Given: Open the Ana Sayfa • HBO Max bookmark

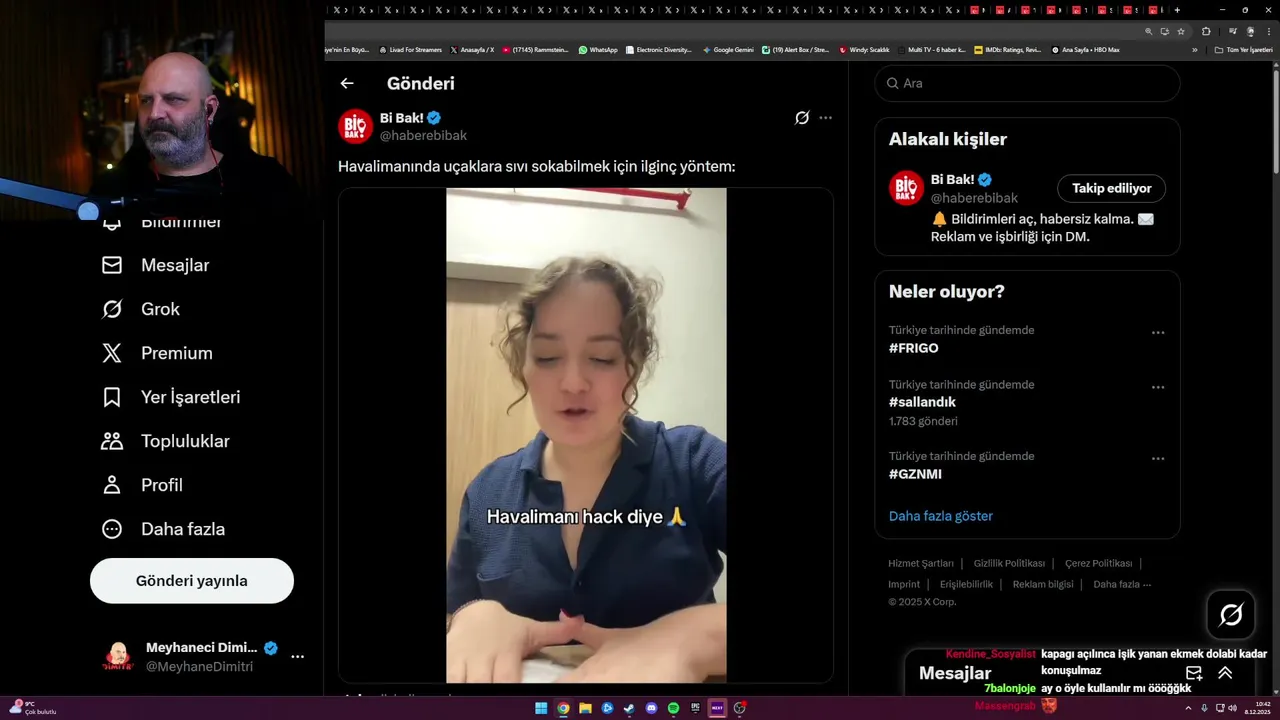Looking at the screenshot, I should (x=1085, y=50).
